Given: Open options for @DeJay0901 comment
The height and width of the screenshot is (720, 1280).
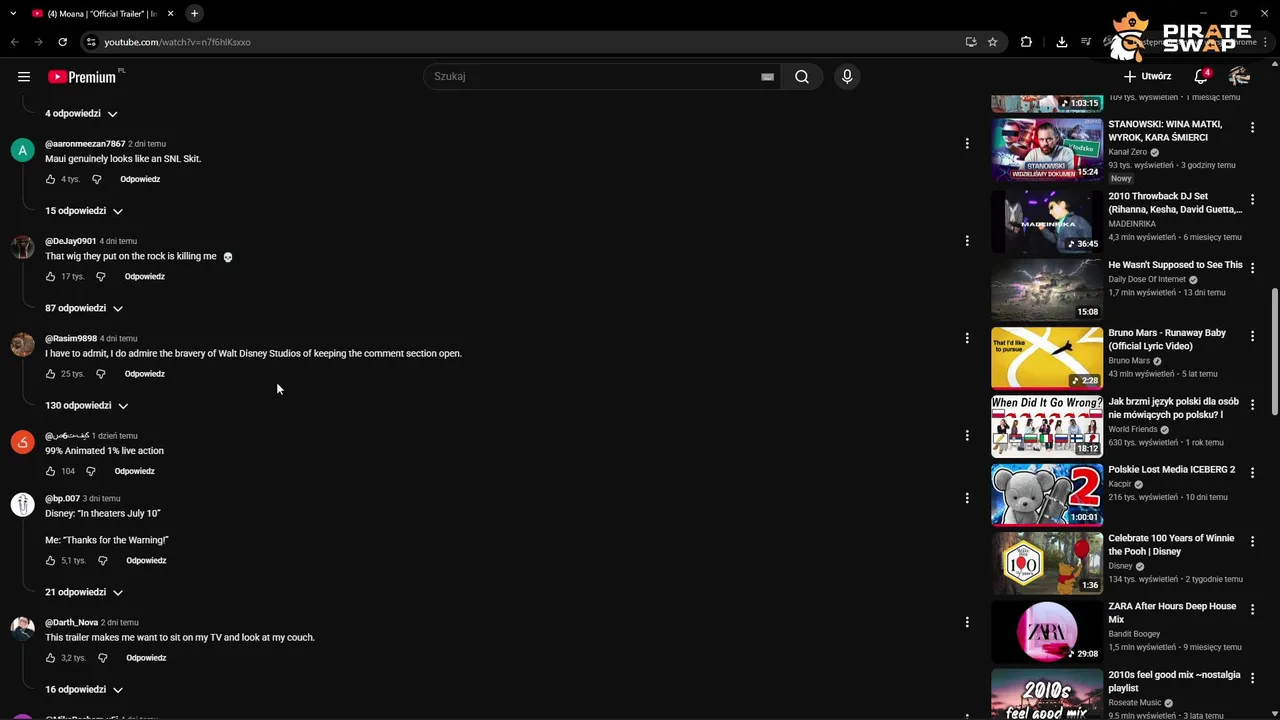Looking at the screenshot, I should [967, 241].
